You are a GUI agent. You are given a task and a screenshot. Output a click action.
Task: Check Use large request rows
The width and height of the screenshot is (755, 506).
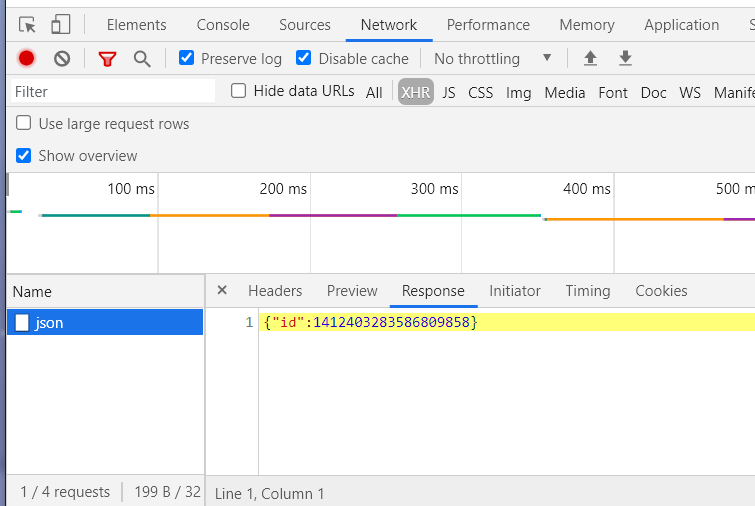click(x=24, y=124)
